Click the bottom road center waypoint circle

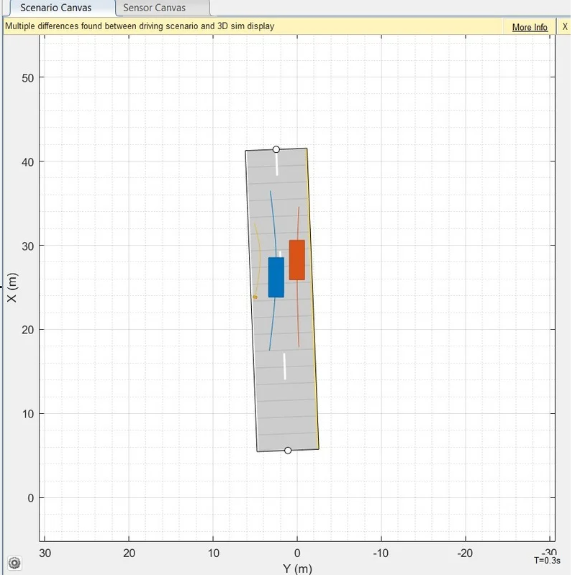tap(288, 450)
